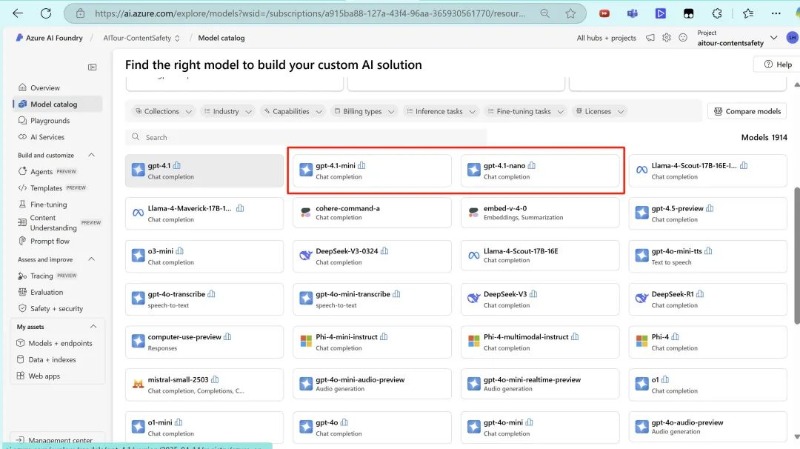Click the zoom magnifier icon in address bar
800x449 pixels.
(545, 14)
